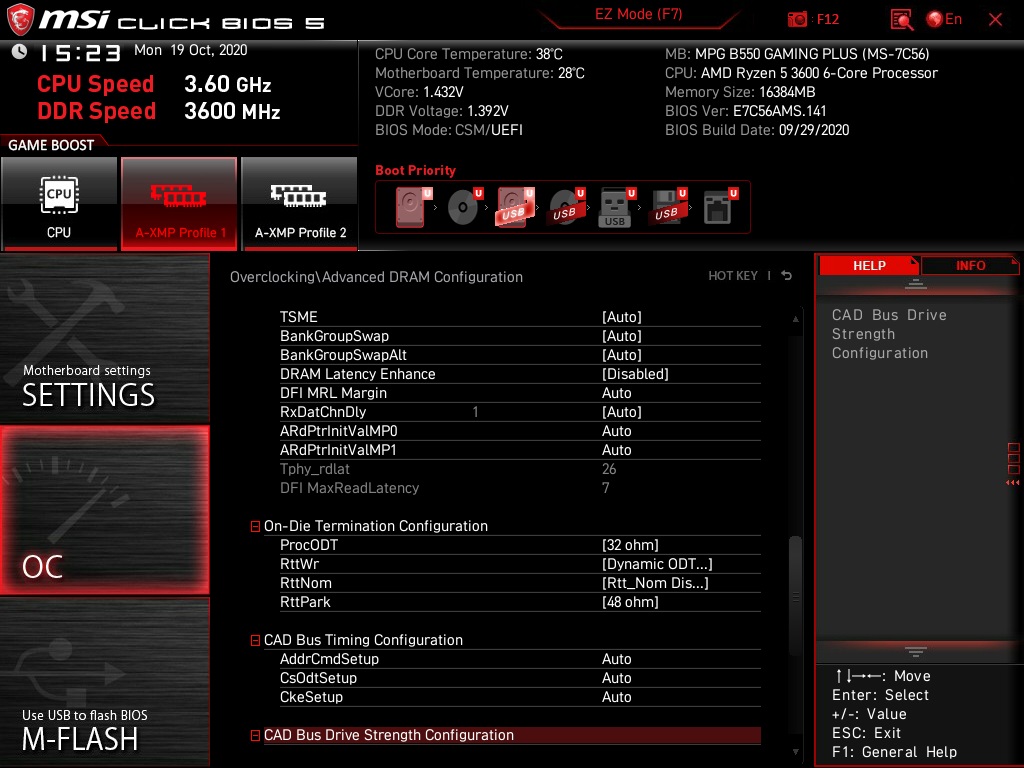Select the CPU icon under Game Boost
1024x768 pixels.
click(x=60, y=203)
